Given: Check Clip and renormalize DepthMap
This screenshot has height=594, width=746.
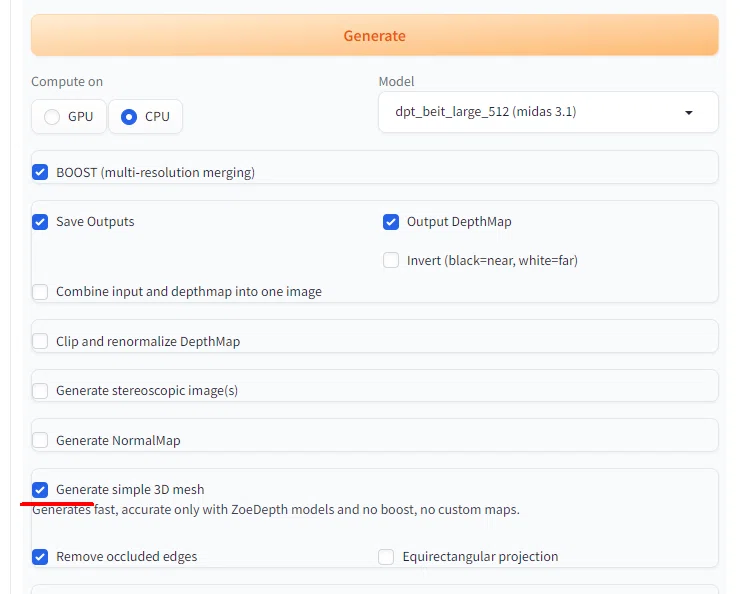Looking at the screenshot, I should click(x=40, y=341).
